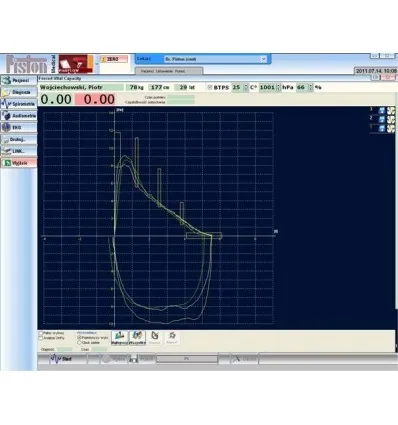Click the red Wyjście exit button

click(x=19, y=163)
